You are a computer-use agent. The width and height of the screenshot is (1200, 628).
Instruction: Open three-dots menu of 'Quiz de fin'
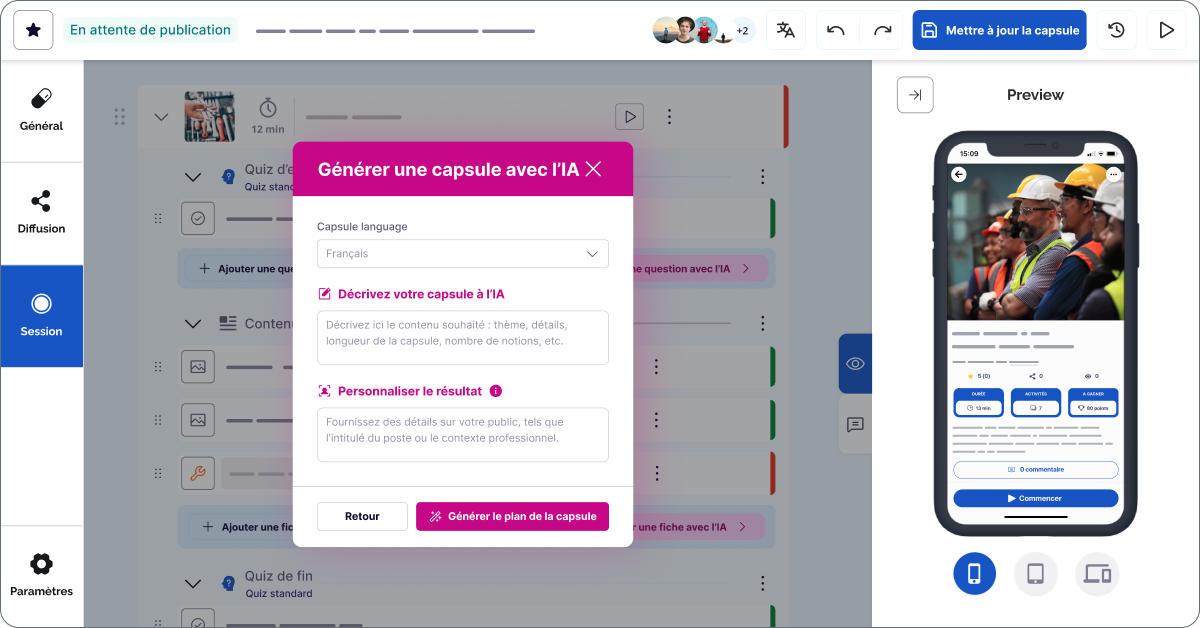pyautogui.click(x=762, y=583)
